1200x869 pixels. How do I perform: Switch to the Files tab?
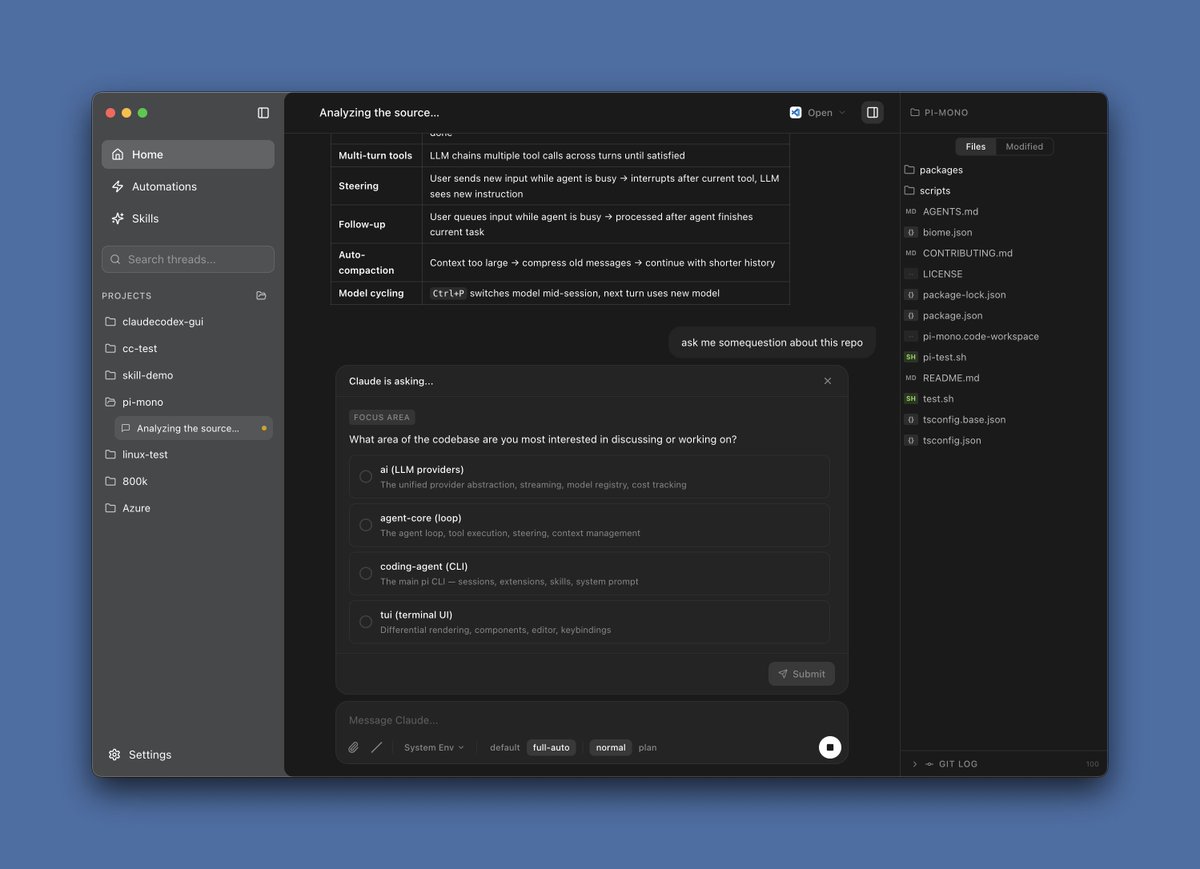[x=975, y=146]
